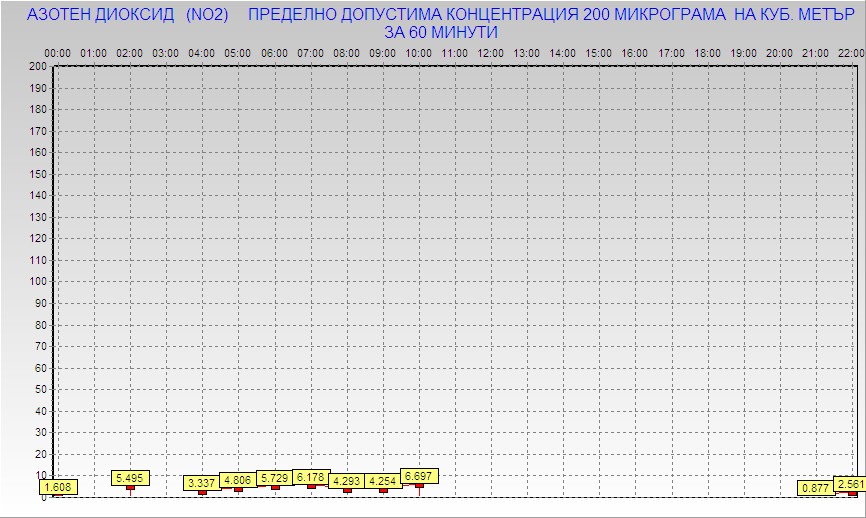Image resolution: width=866 pixels, height=518 pixels.
Task: Select the 00:00 time axis label
Action: [x=58, y=53]
